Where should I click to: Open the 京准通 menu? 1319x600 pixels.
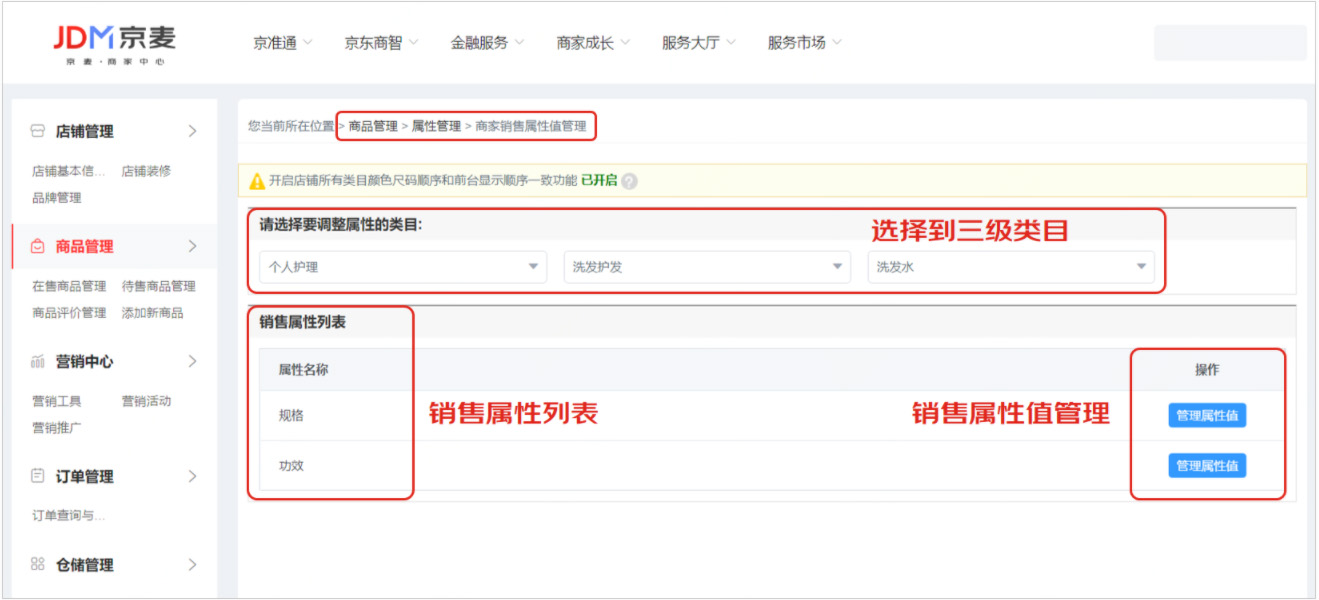click(x=277, y=42)
